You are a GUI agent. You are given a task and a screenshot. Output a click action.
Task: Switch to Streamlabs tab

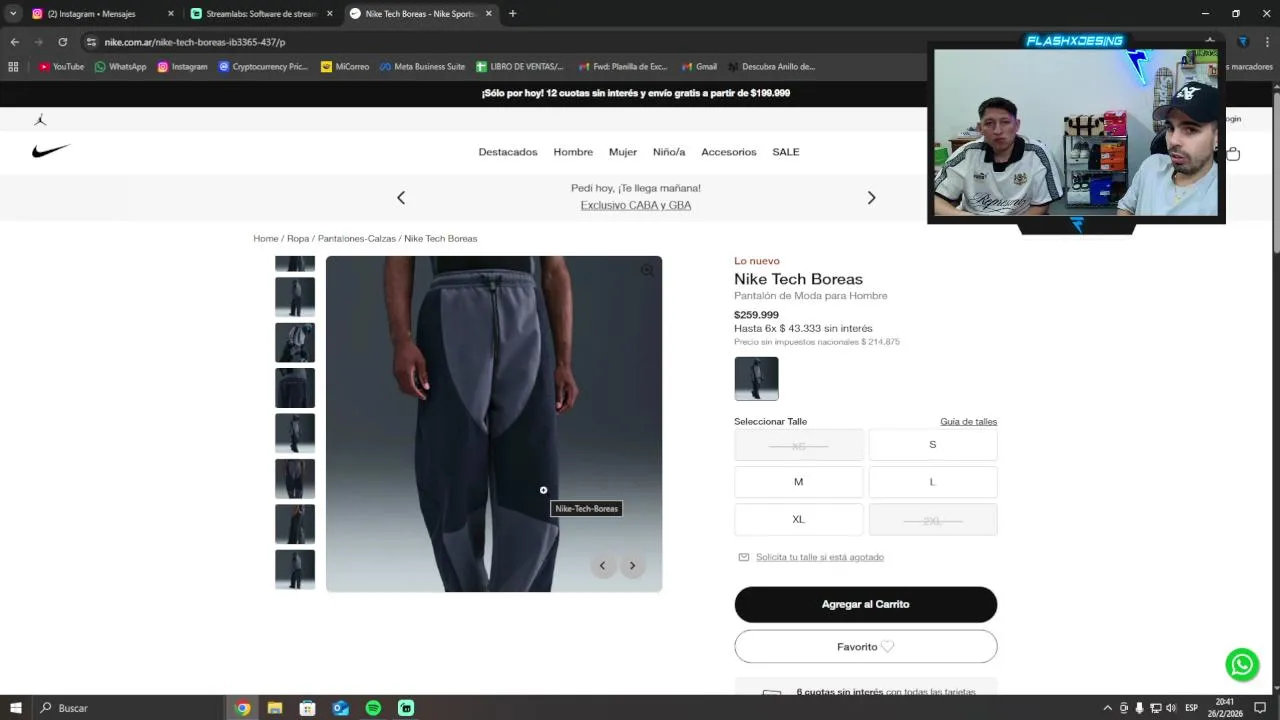(263, 14)
